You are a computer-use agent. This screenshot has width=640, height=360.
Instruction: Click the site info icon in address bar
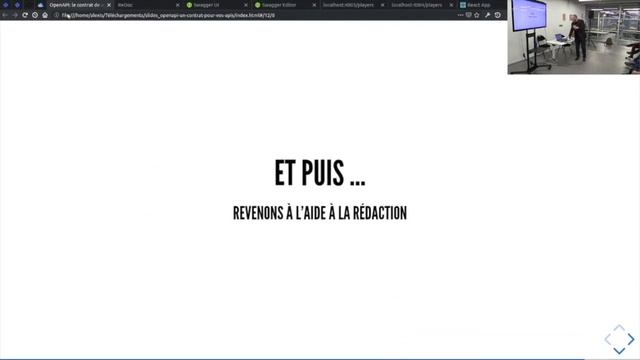(57, 15)
